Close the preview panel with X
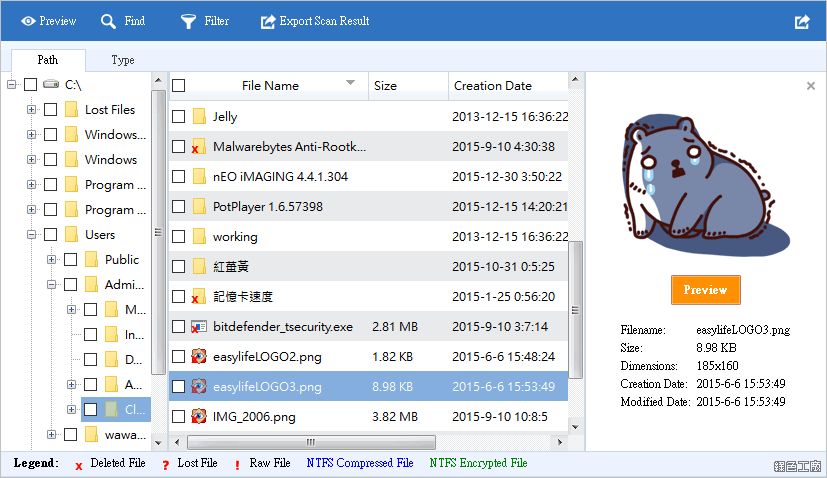827x478 pixels. [811, 85]
